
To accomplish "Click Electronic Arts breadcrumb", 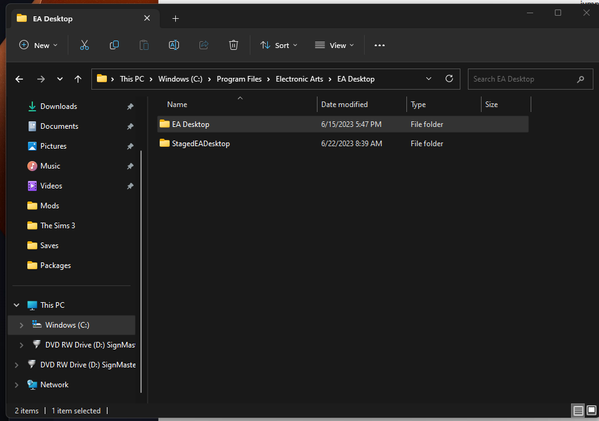I will [x=299, y=79].
